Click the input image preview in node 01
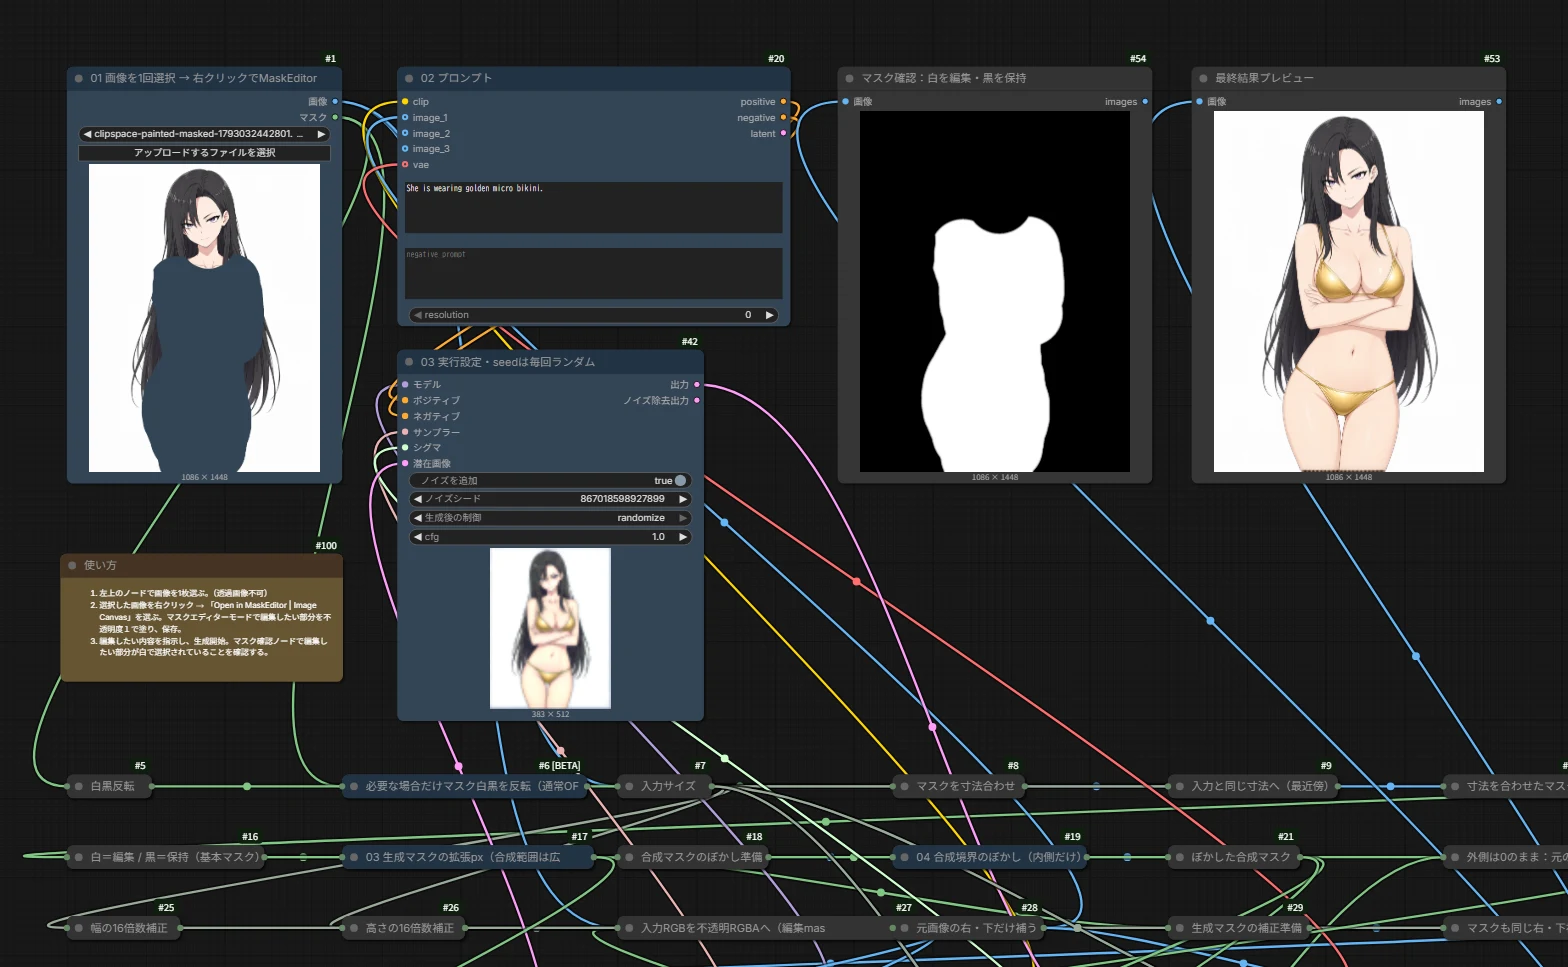This screenshot has height=967, width=1568. (204, 318)
